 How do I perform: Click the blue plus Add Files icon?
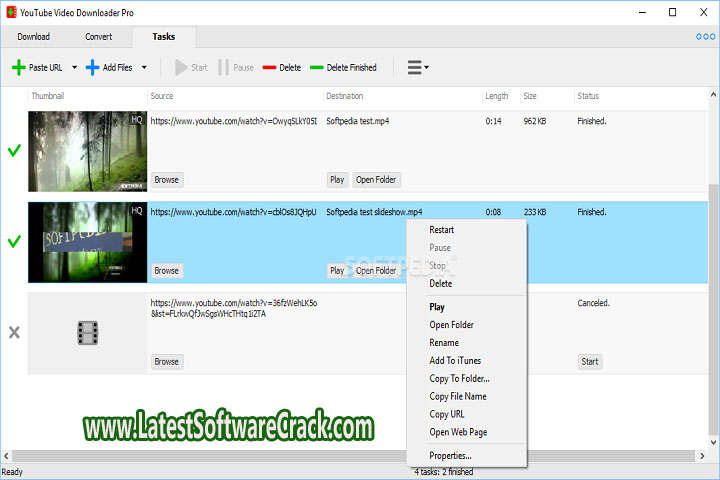coord(93,68)
